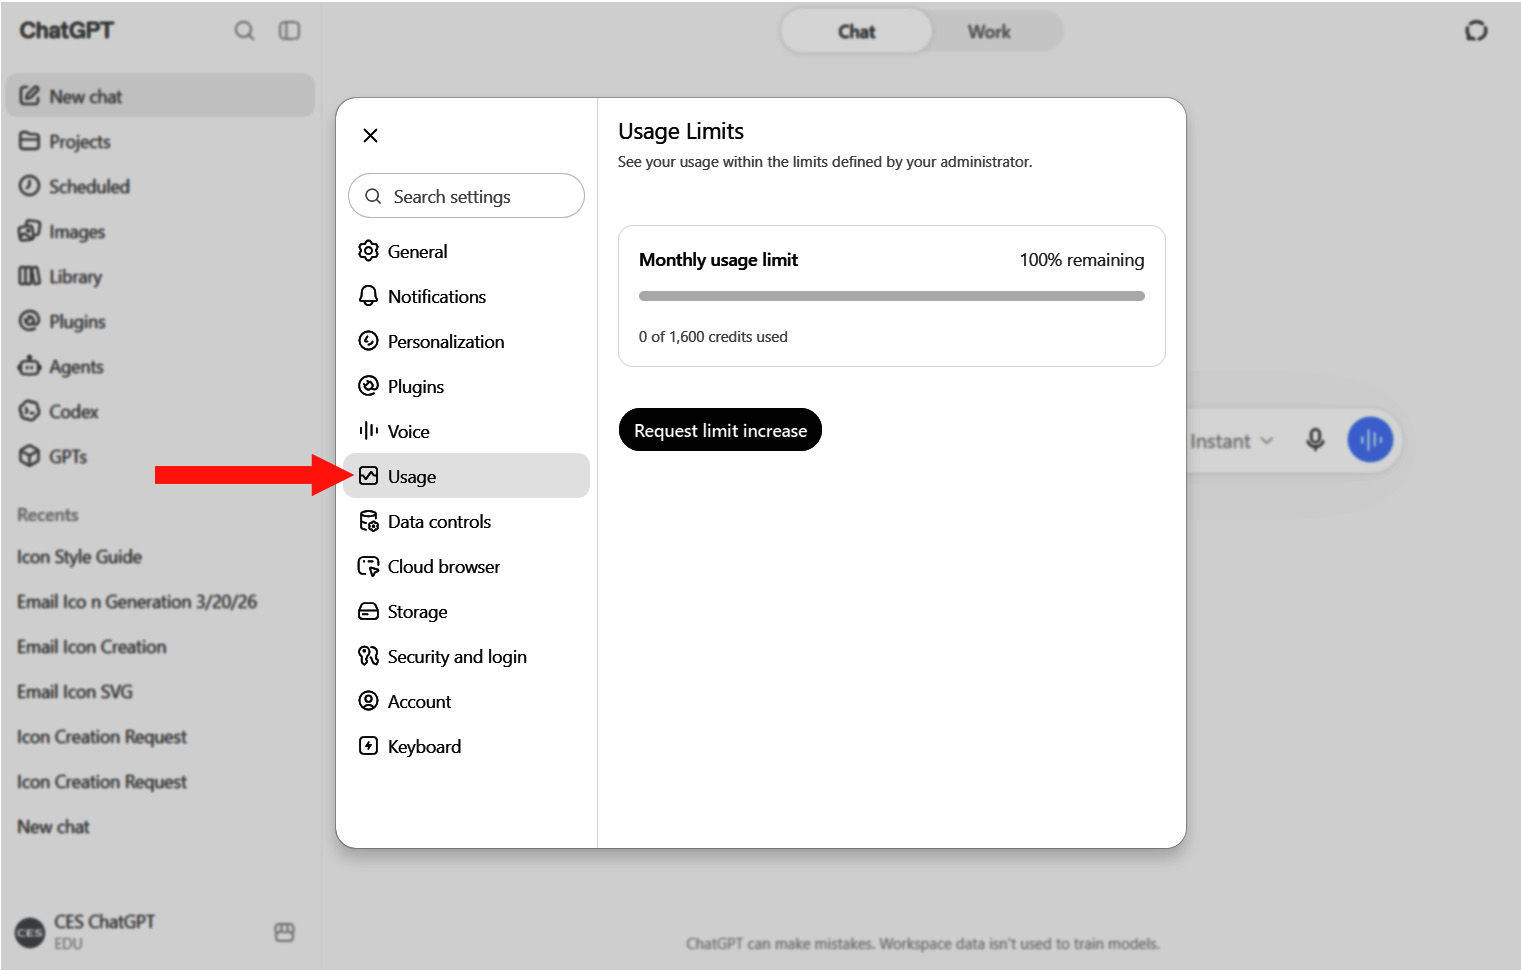Open Keyboard settings

[x=466, y=746]
